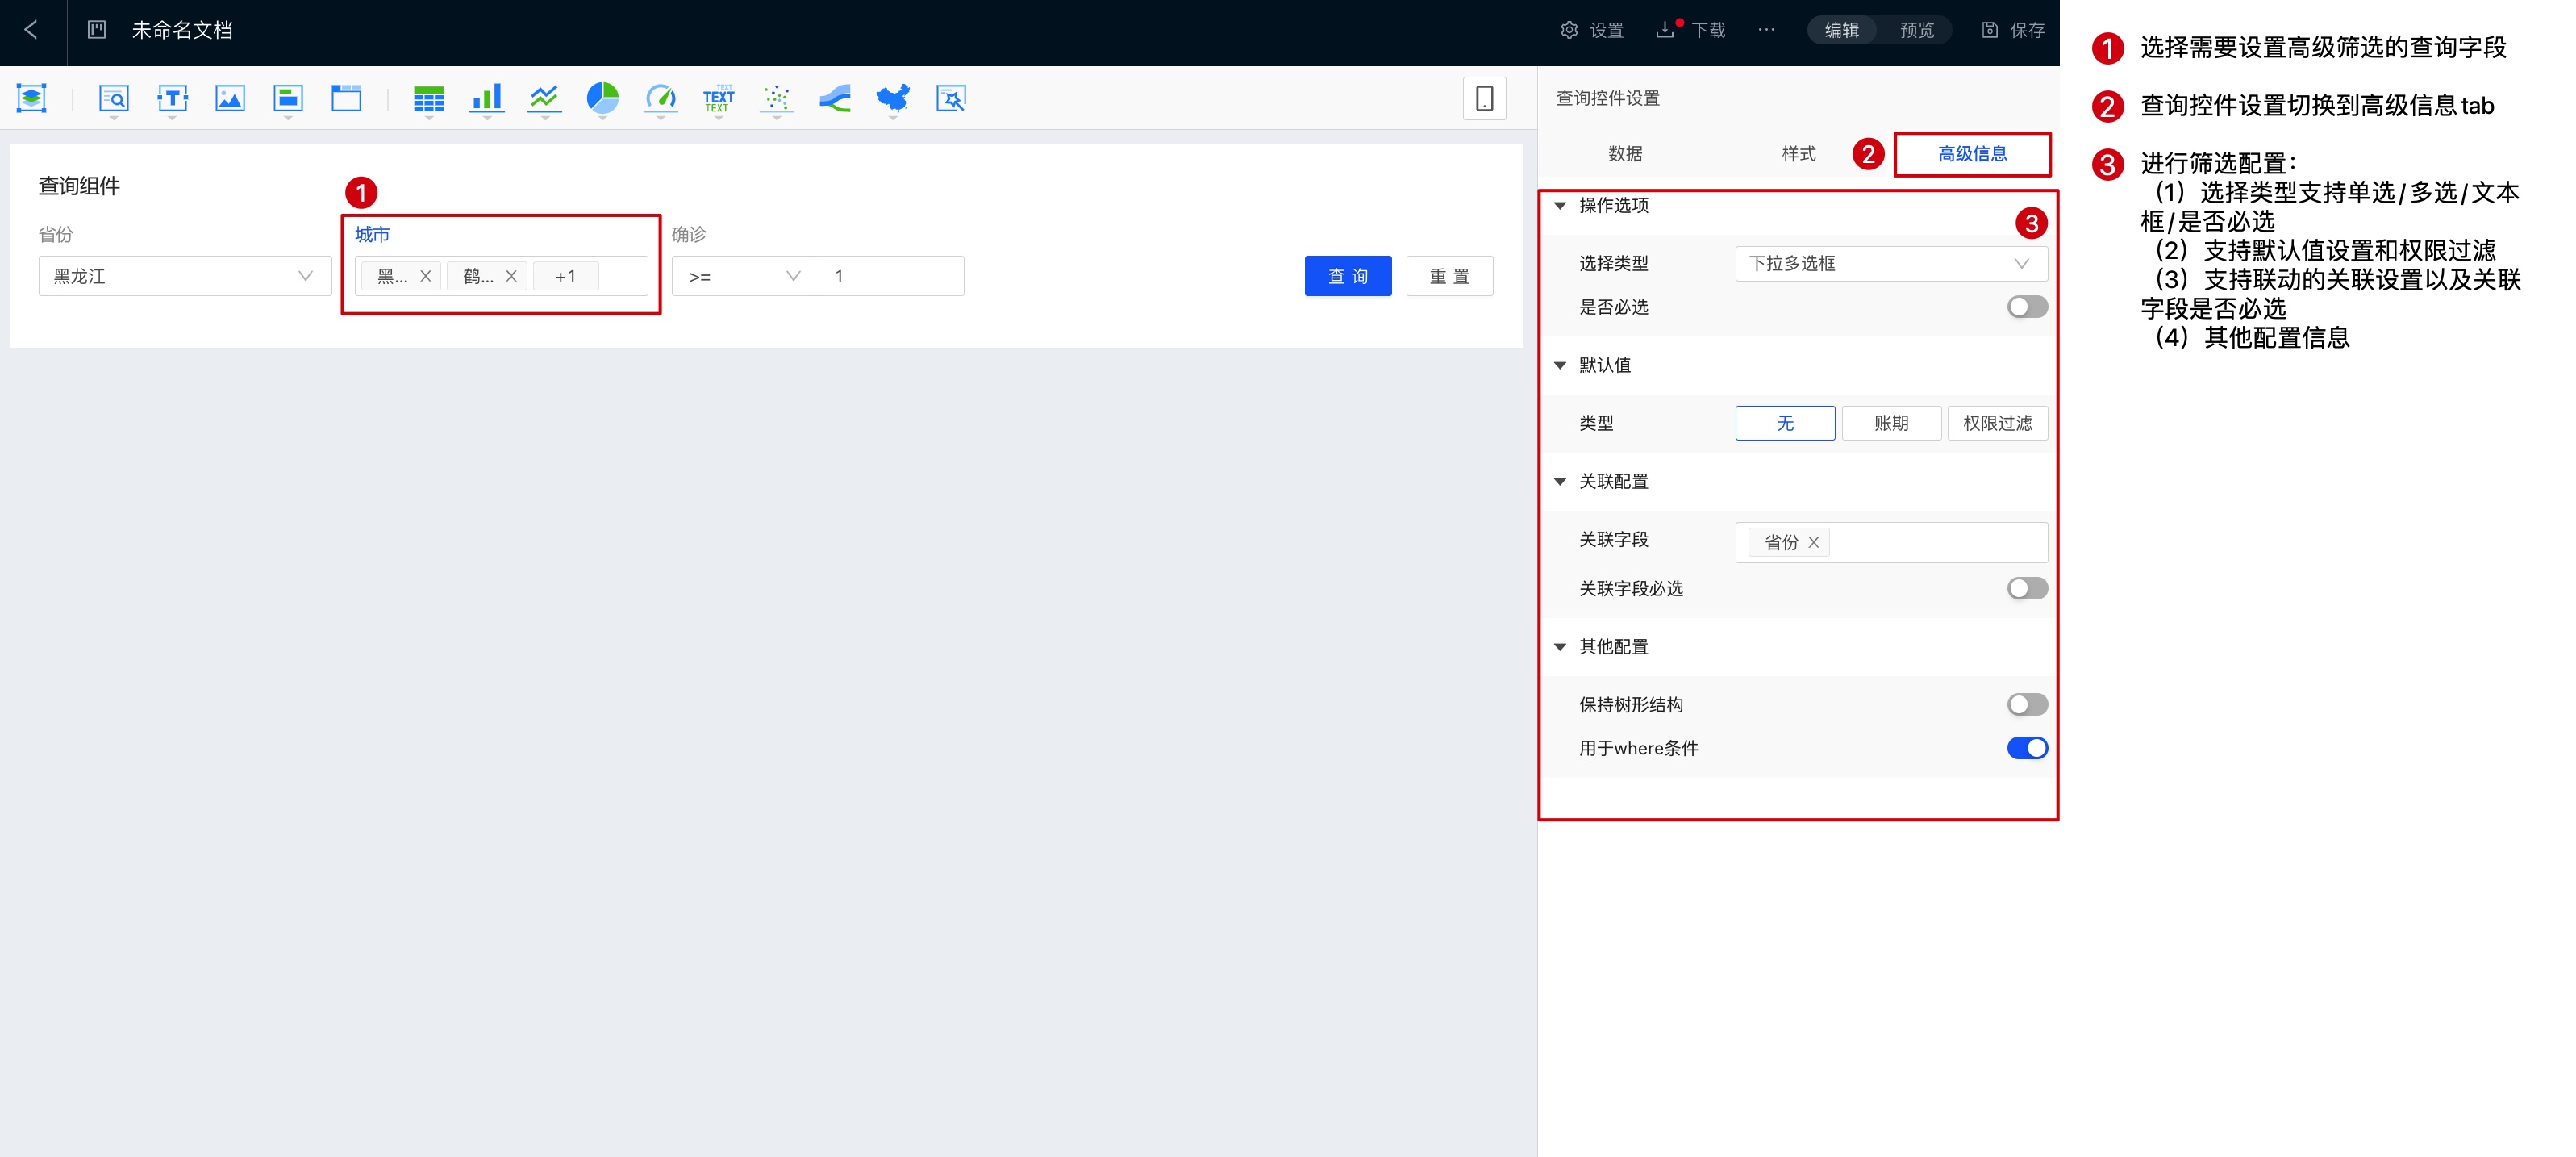Enable 保持树形结构 switch

tap(2027, 704)
